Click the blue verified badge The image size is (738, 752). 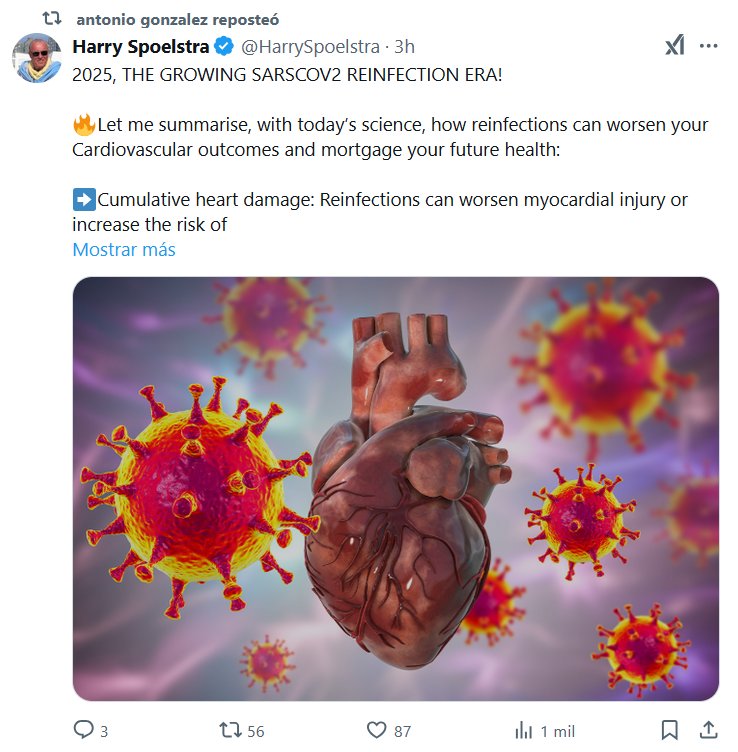(x=226, y=47)
